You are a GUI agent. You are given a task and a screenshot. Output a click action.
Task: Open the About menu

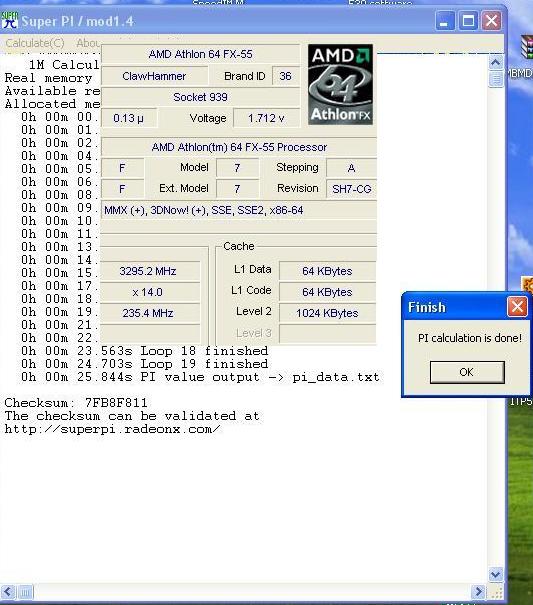pos(88,43)
